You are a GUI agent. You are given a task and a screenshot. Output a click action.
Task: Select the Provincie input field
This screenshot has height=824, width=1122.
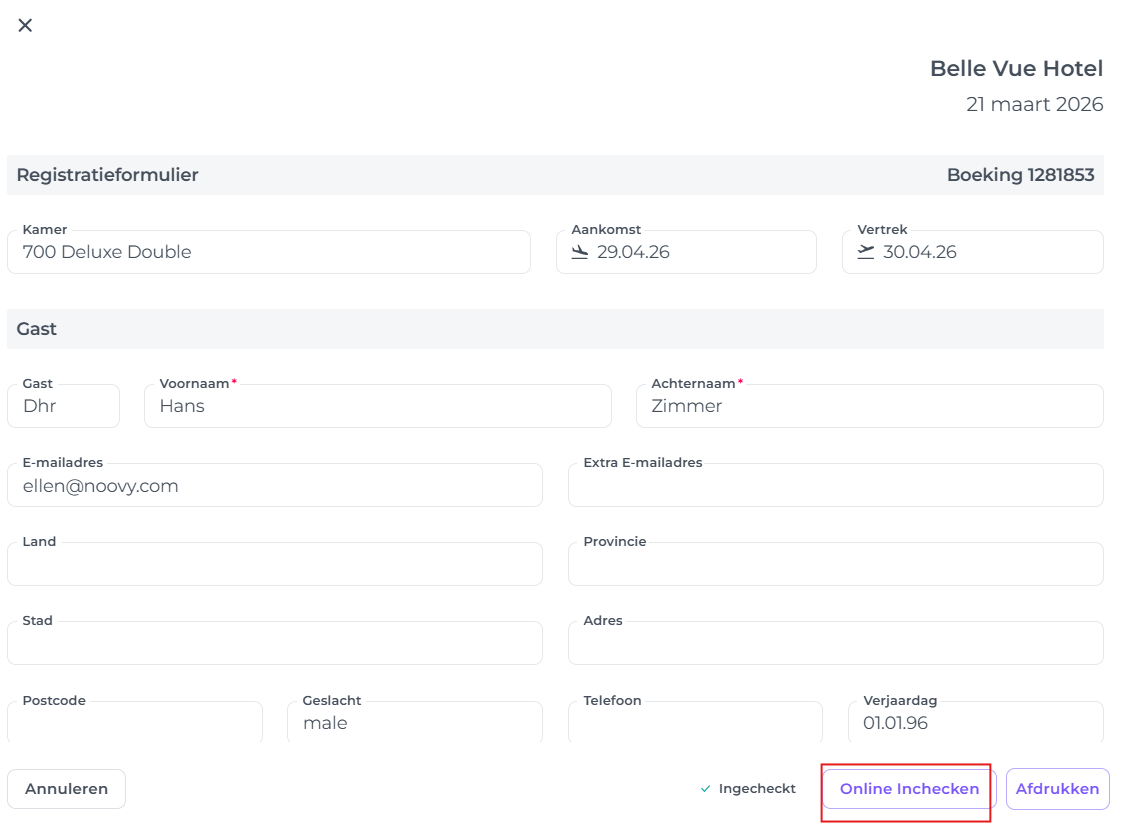click(835, 565)
